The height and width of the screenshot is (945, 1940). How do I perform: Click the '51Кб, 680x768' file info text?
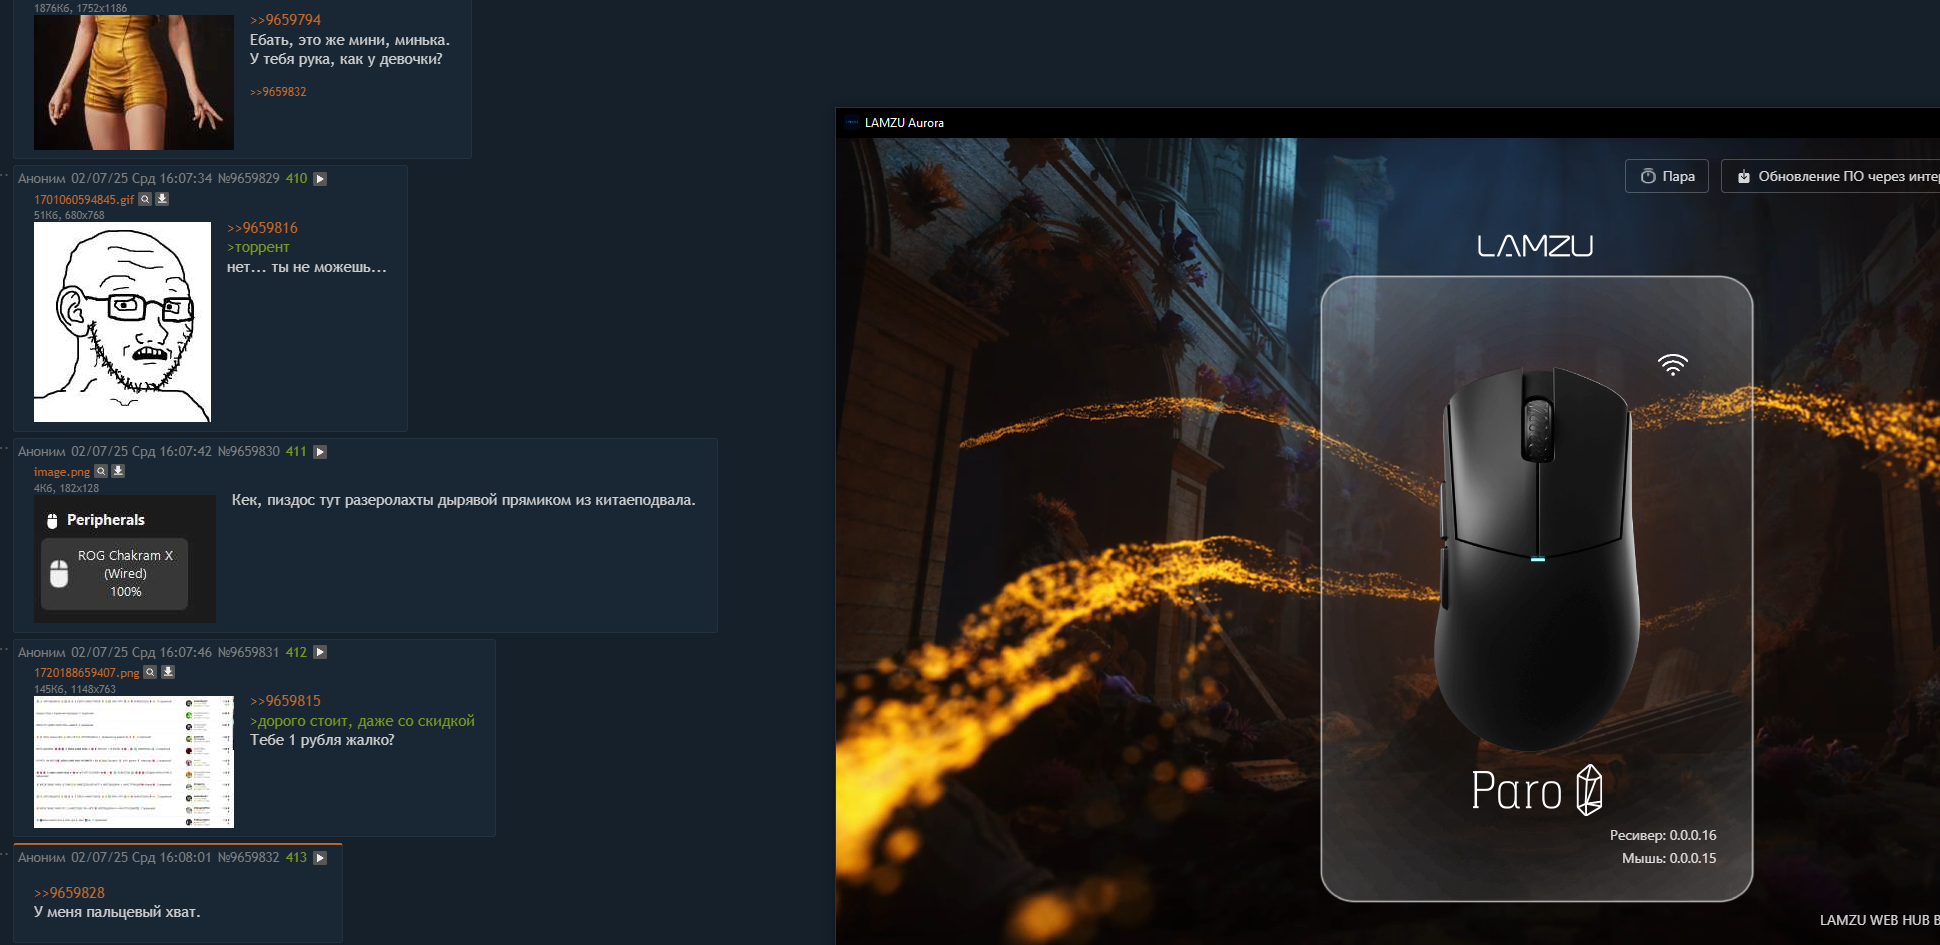(x=69, y=215)
